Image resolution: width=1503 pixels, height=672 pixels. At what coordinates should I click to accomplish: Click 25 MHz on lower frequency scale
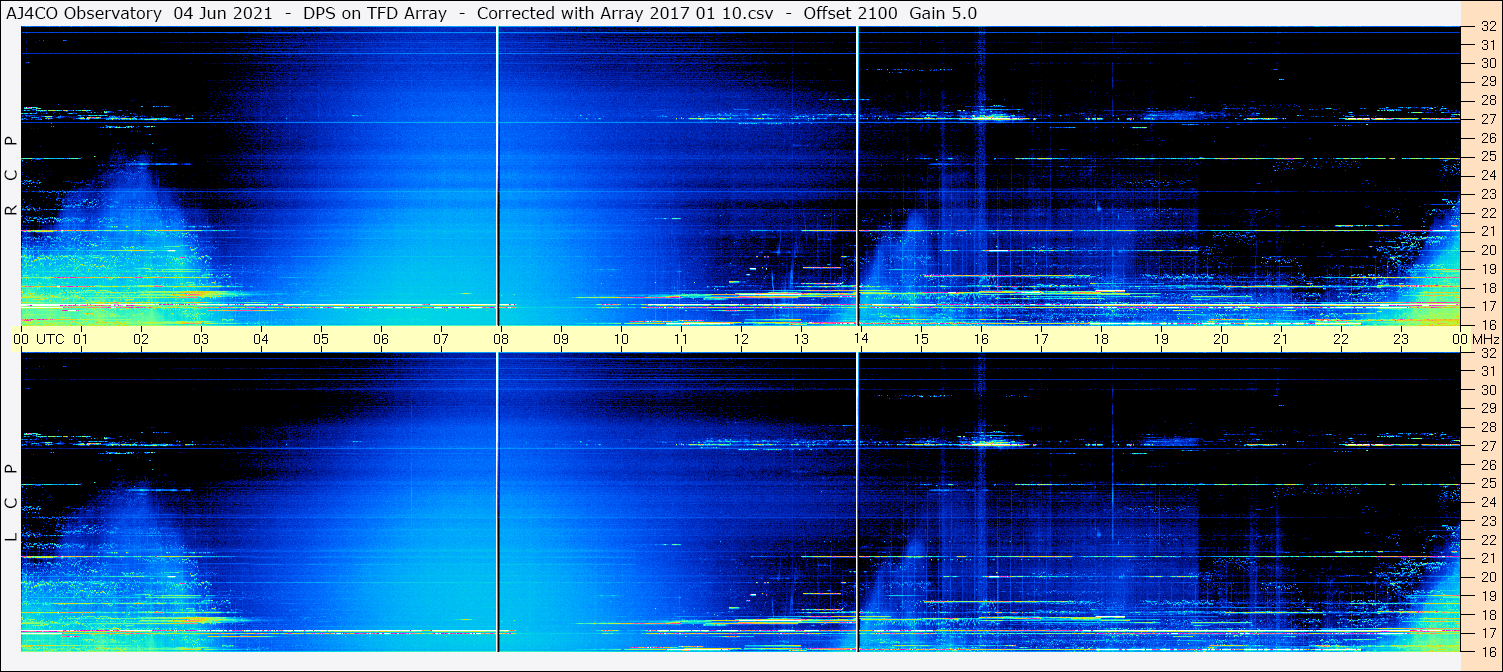pos(1487,484)
